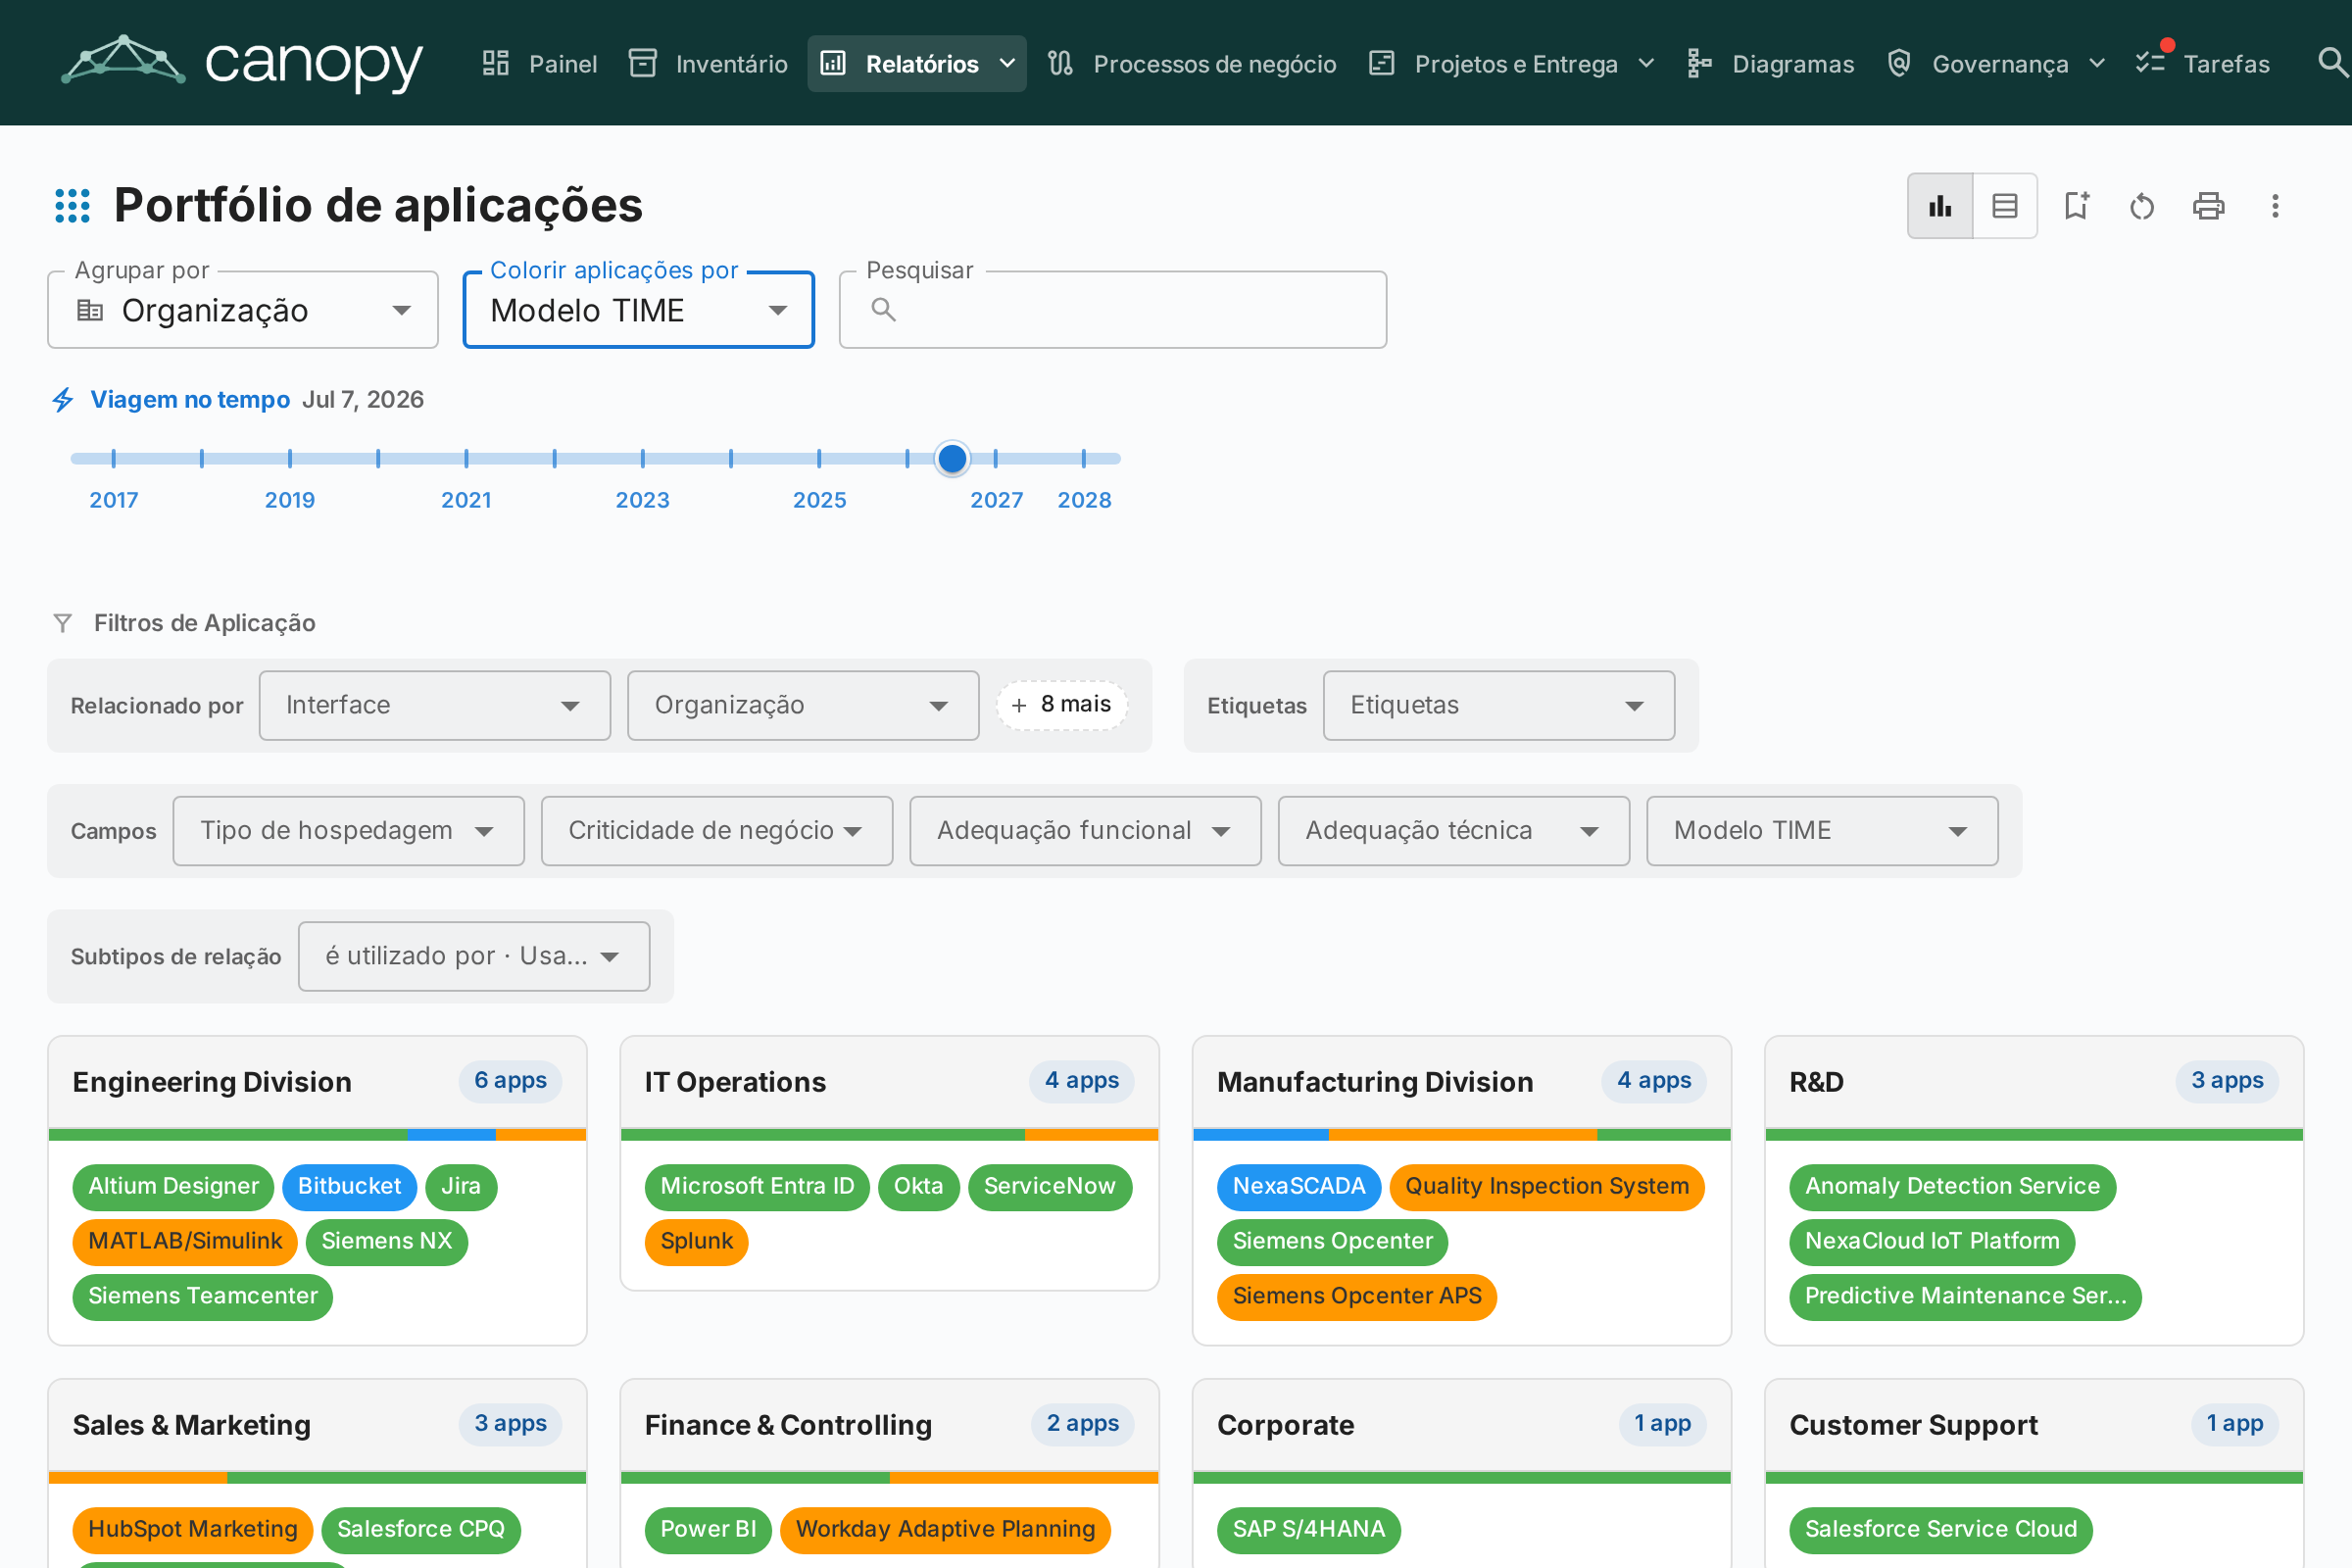Click the time travel slider handle
The image size is (2352, 1568).
[x=952, y=459]
